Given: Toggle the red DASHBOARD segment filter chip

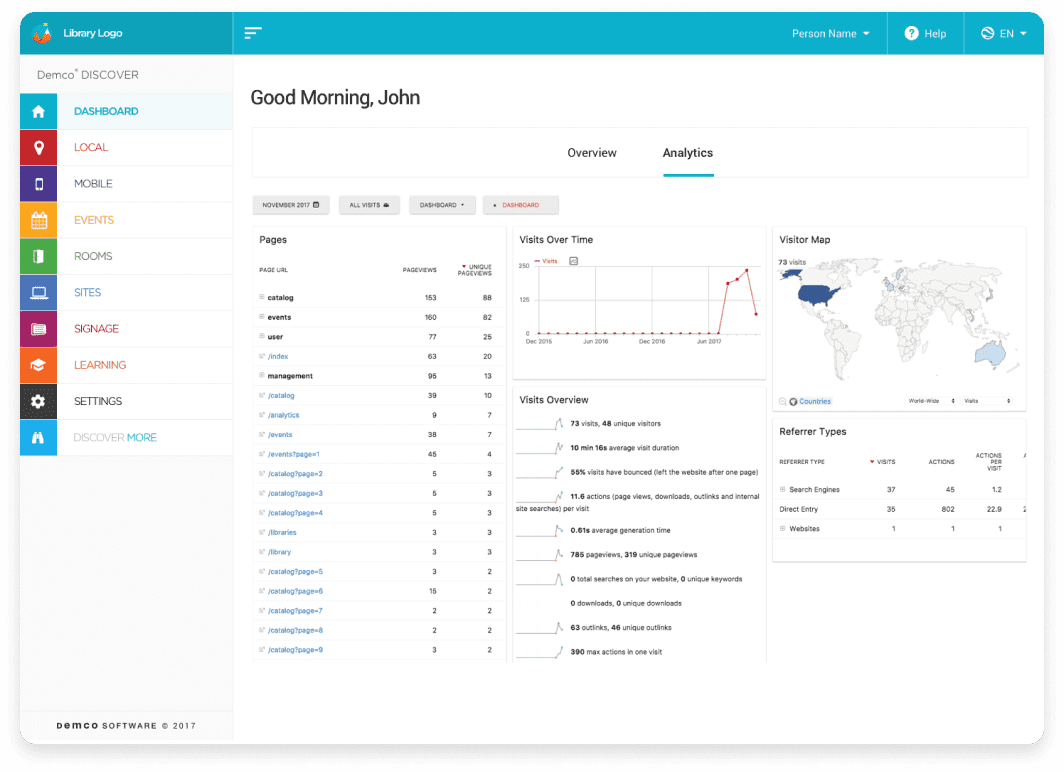Looking at the screenshot, I should [x=518, y=204].
